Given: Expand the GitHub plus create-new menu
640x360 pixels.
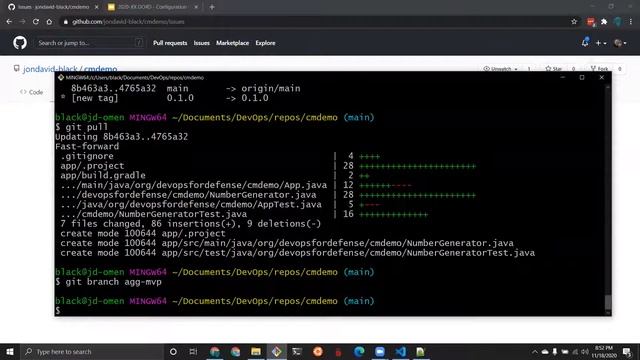Looking at the screenshot, I should click(x=600, y=43).
